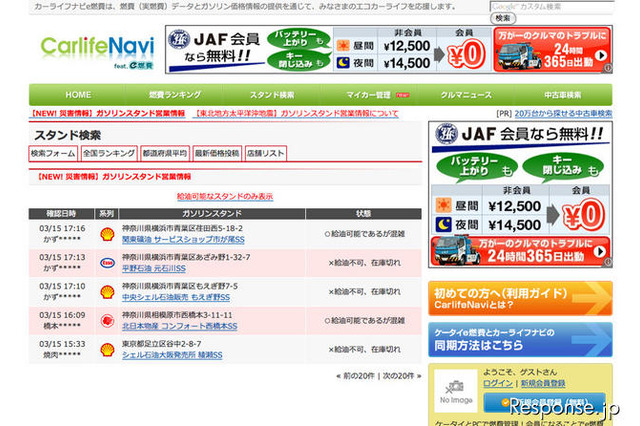
Task: Open the CarlifeNavi logo homepage
Action: coord(97,52)
